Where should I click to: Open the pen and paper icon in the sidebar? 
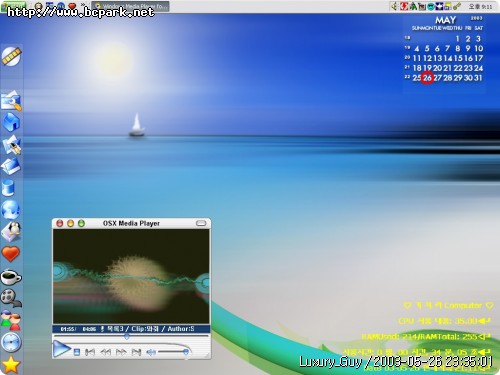(x=11, y=145)
